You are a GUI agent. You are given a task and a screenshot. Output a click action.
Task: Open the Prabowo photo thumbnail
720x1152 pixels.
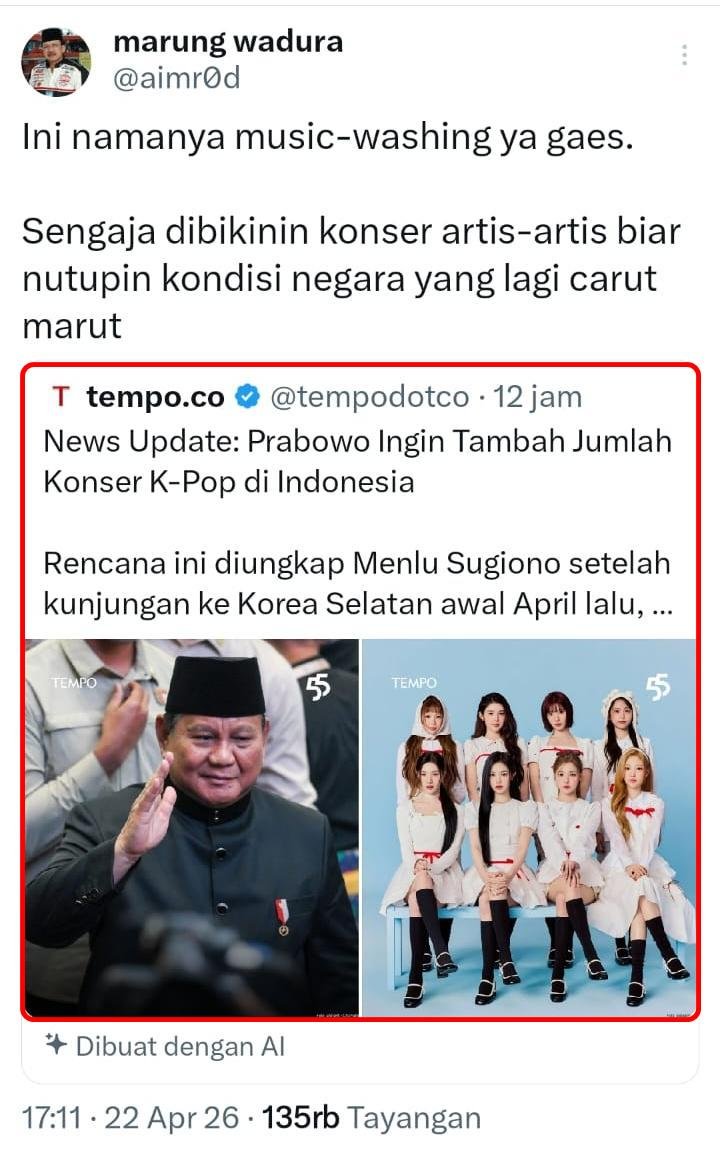[192, 827]
